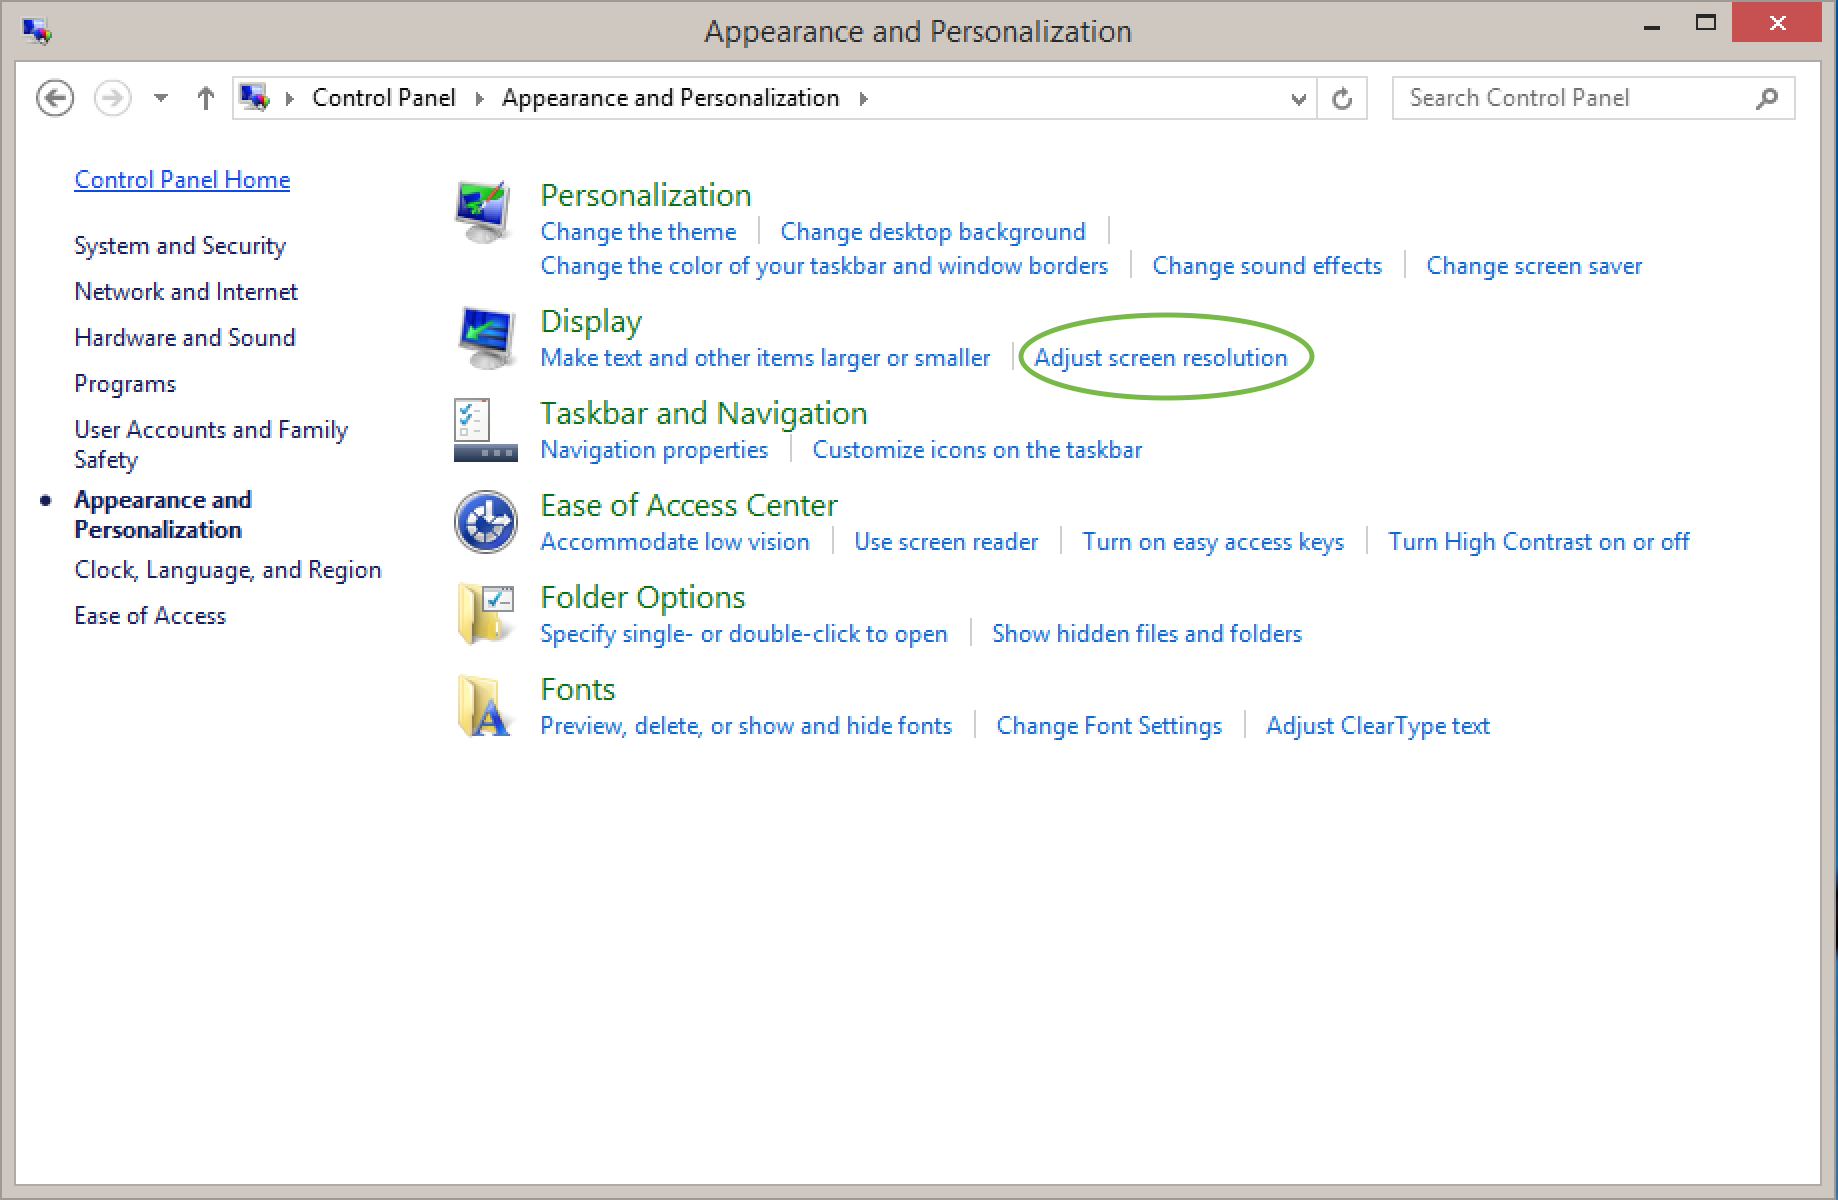Expand arrow after Appearance and Personalization breadcrumb
This screenshot has height=1200, width=1838.
point(863,98)
